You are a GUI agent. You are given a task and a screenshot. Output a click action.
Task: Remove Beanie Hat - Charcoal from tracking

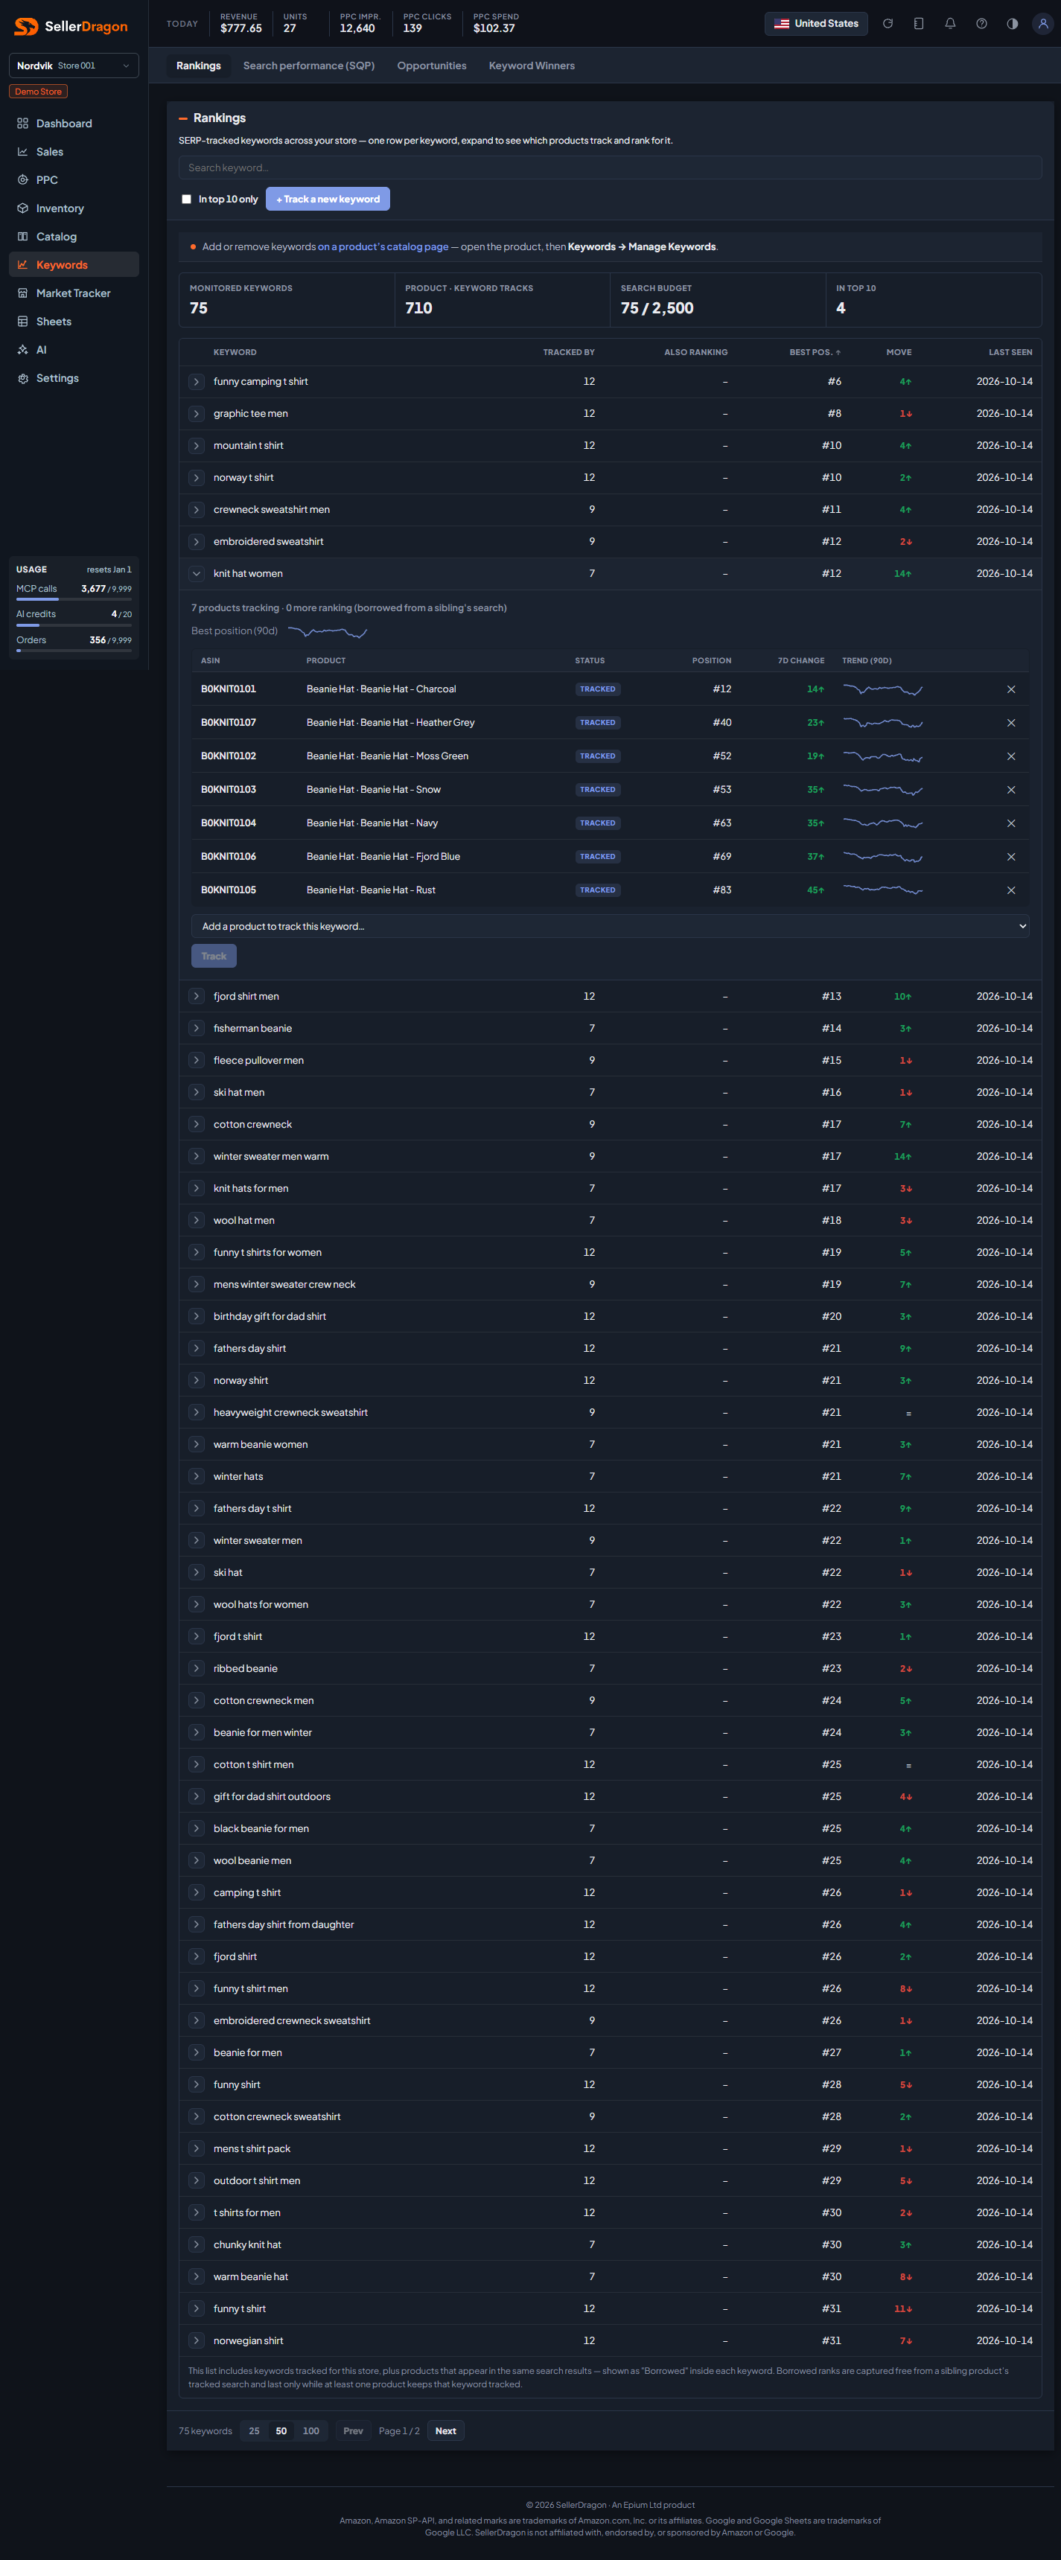[1011, 689]
